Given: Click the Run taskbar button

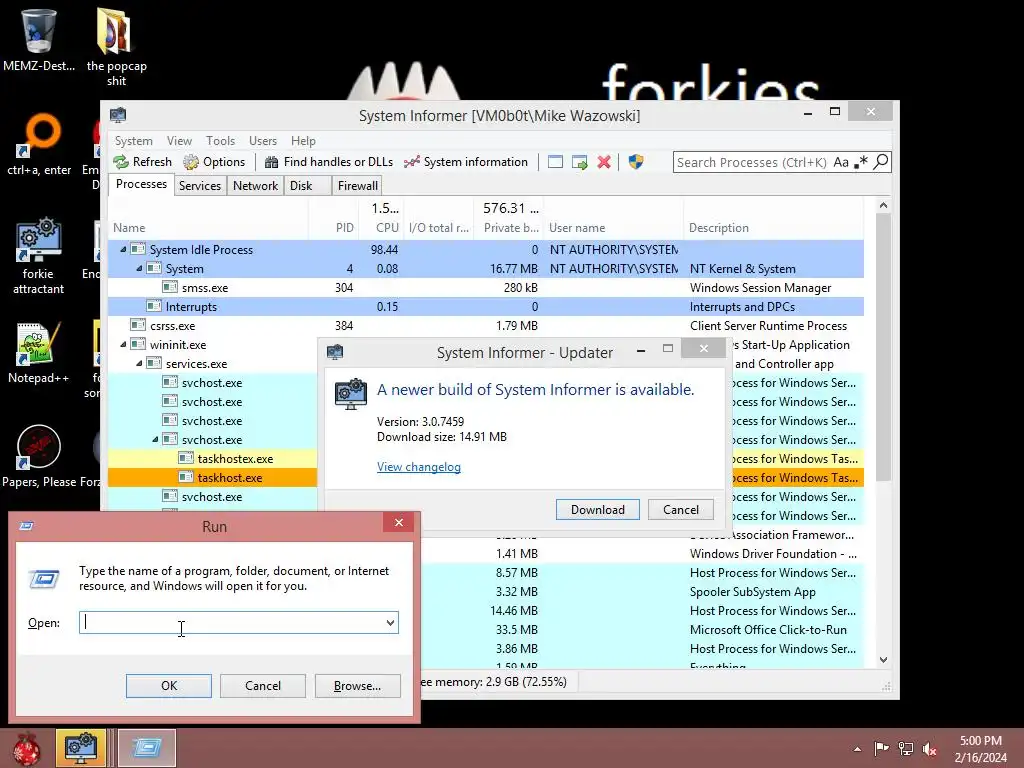Looking at the screenshot, I should (147, 748).
